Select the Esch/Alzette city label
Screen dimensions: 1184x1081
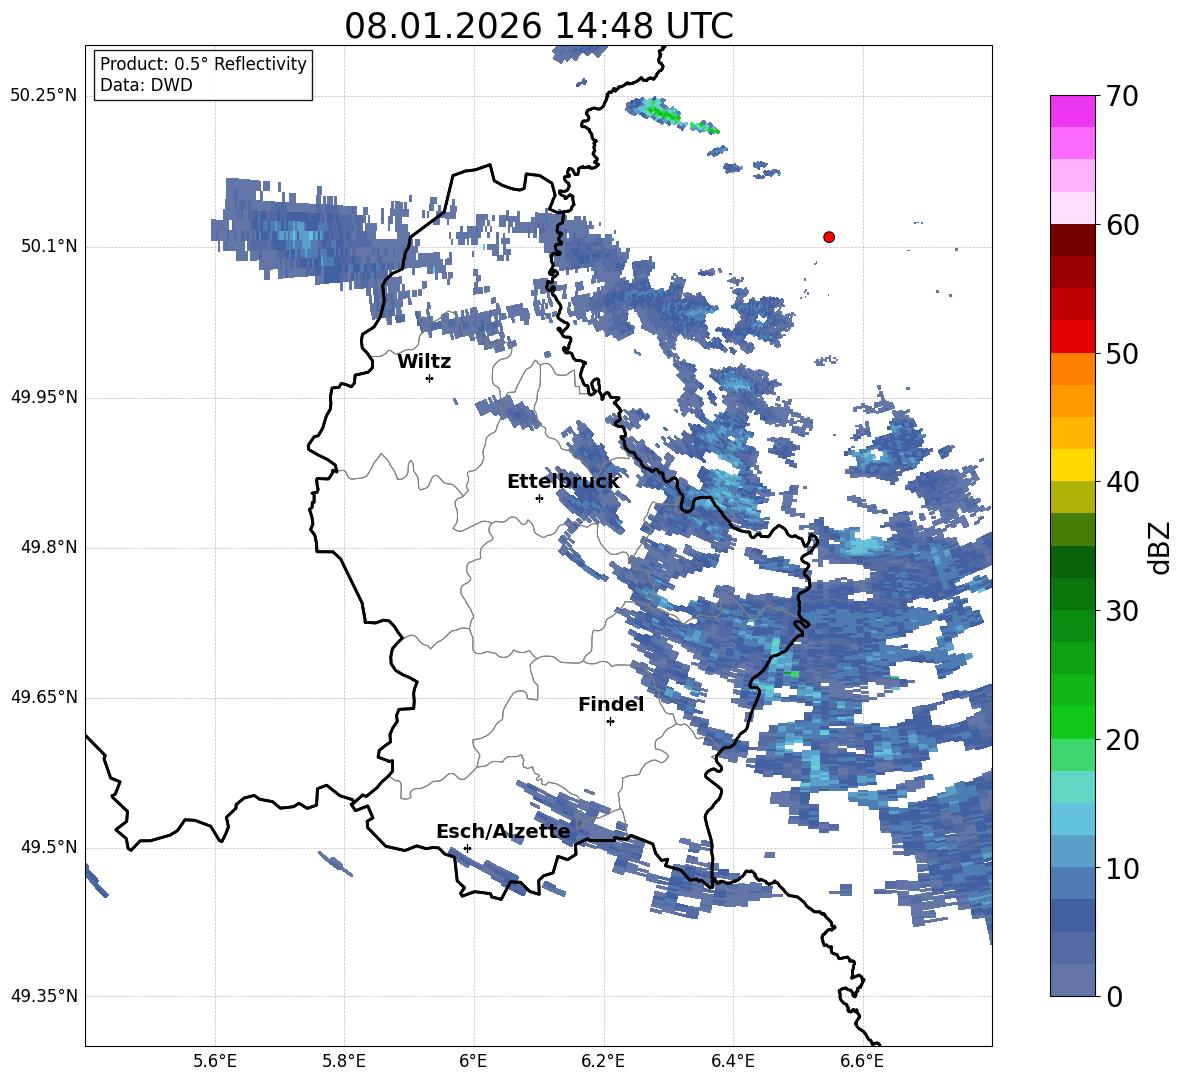point(503,832)
